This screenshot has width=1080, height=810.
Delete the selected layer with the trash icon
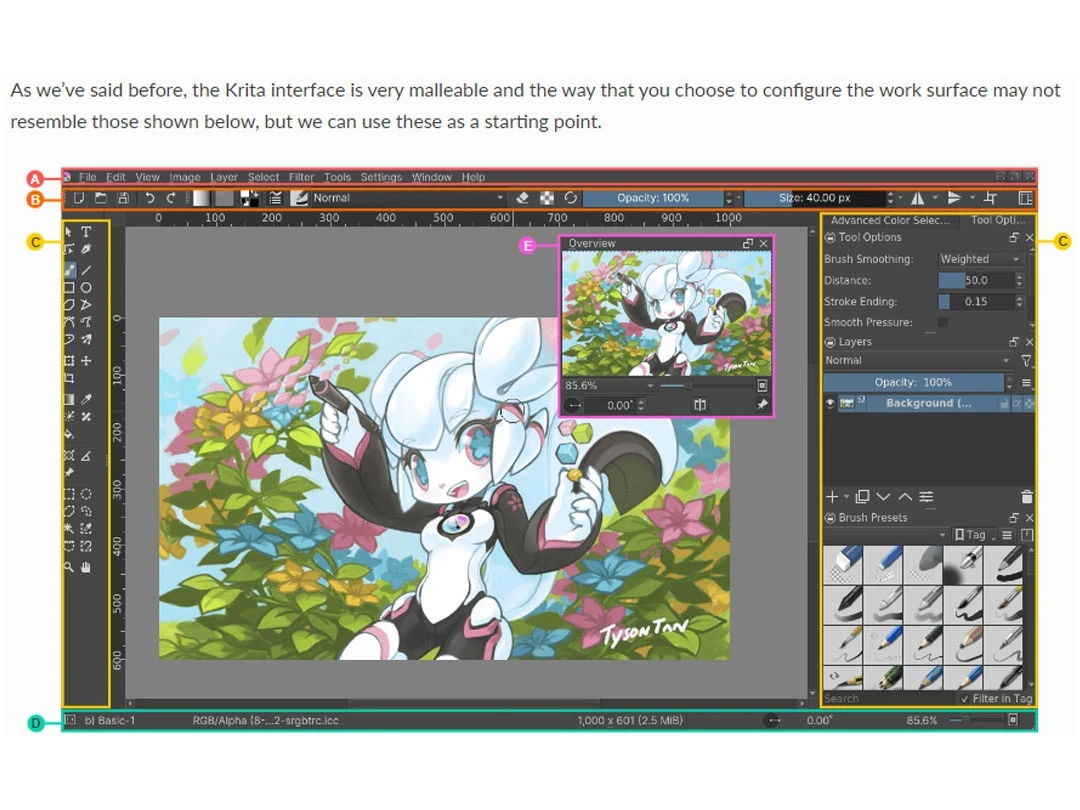click(x=1026, y=496)
